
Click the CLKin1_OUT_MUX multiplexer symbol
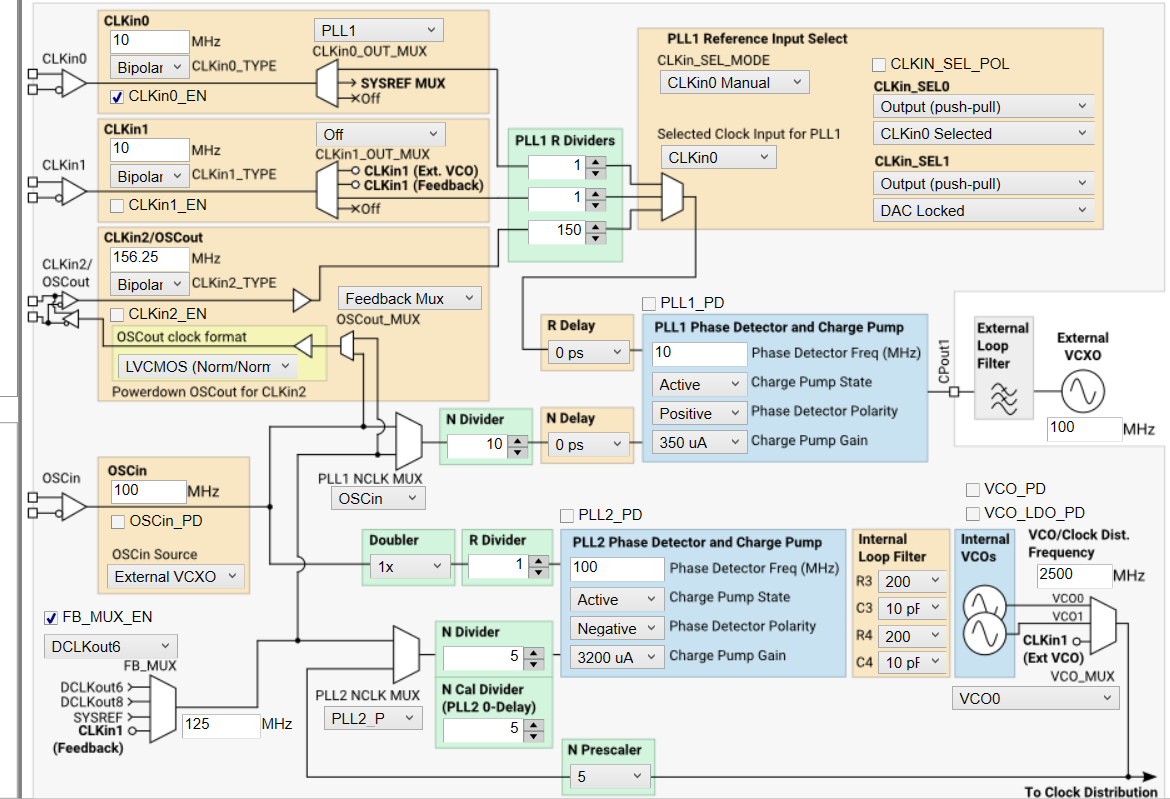click(x=327, y=191)
